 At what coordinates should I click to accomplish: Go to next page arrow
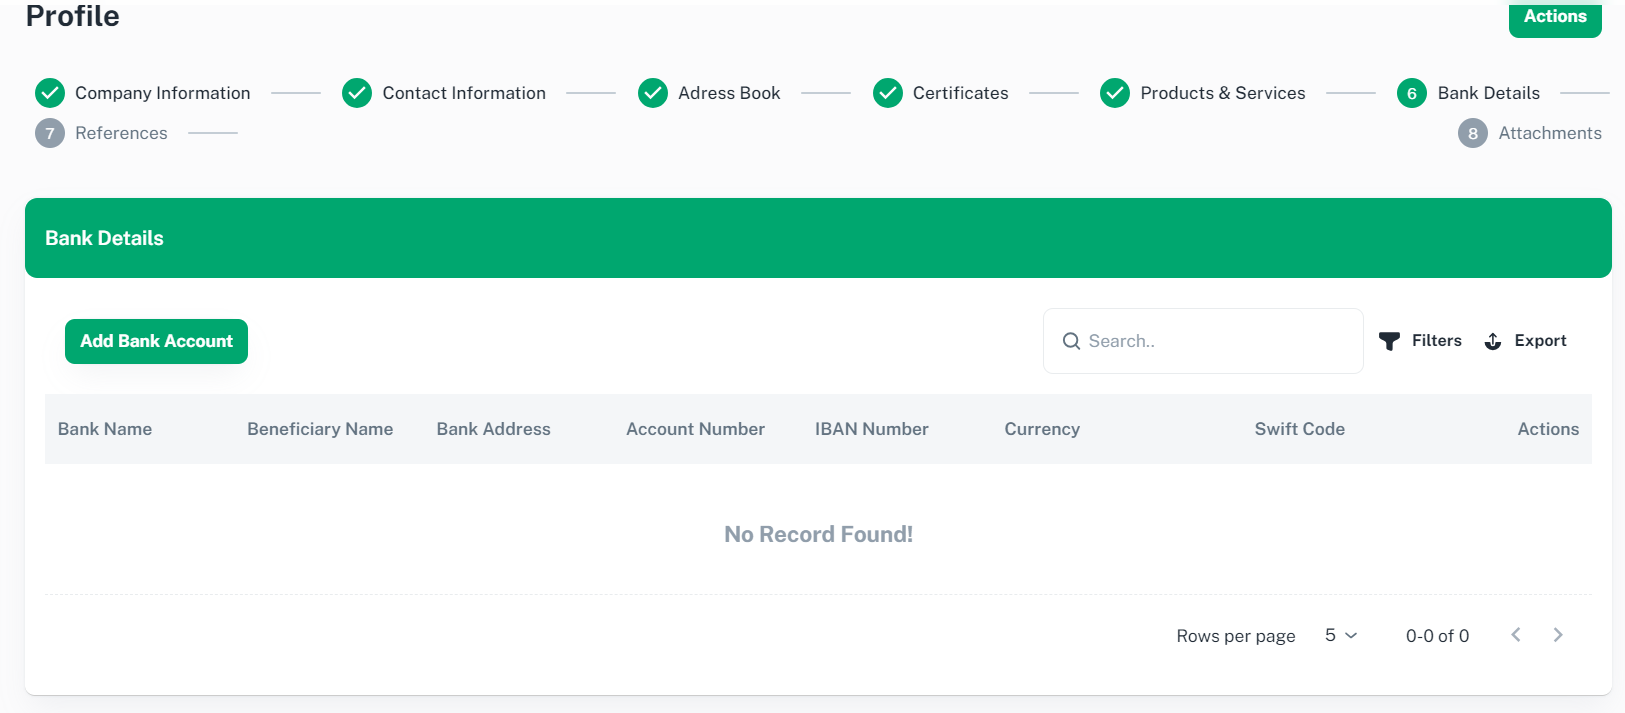click(x=1557, y=635)
